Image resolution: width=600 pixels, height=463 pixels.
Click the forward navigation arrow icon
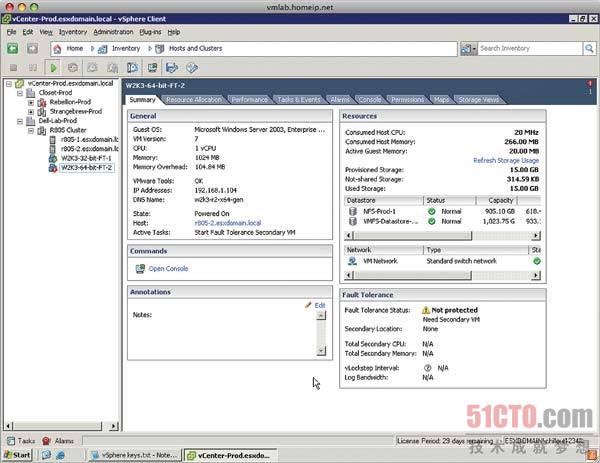[x=32, y=48]
